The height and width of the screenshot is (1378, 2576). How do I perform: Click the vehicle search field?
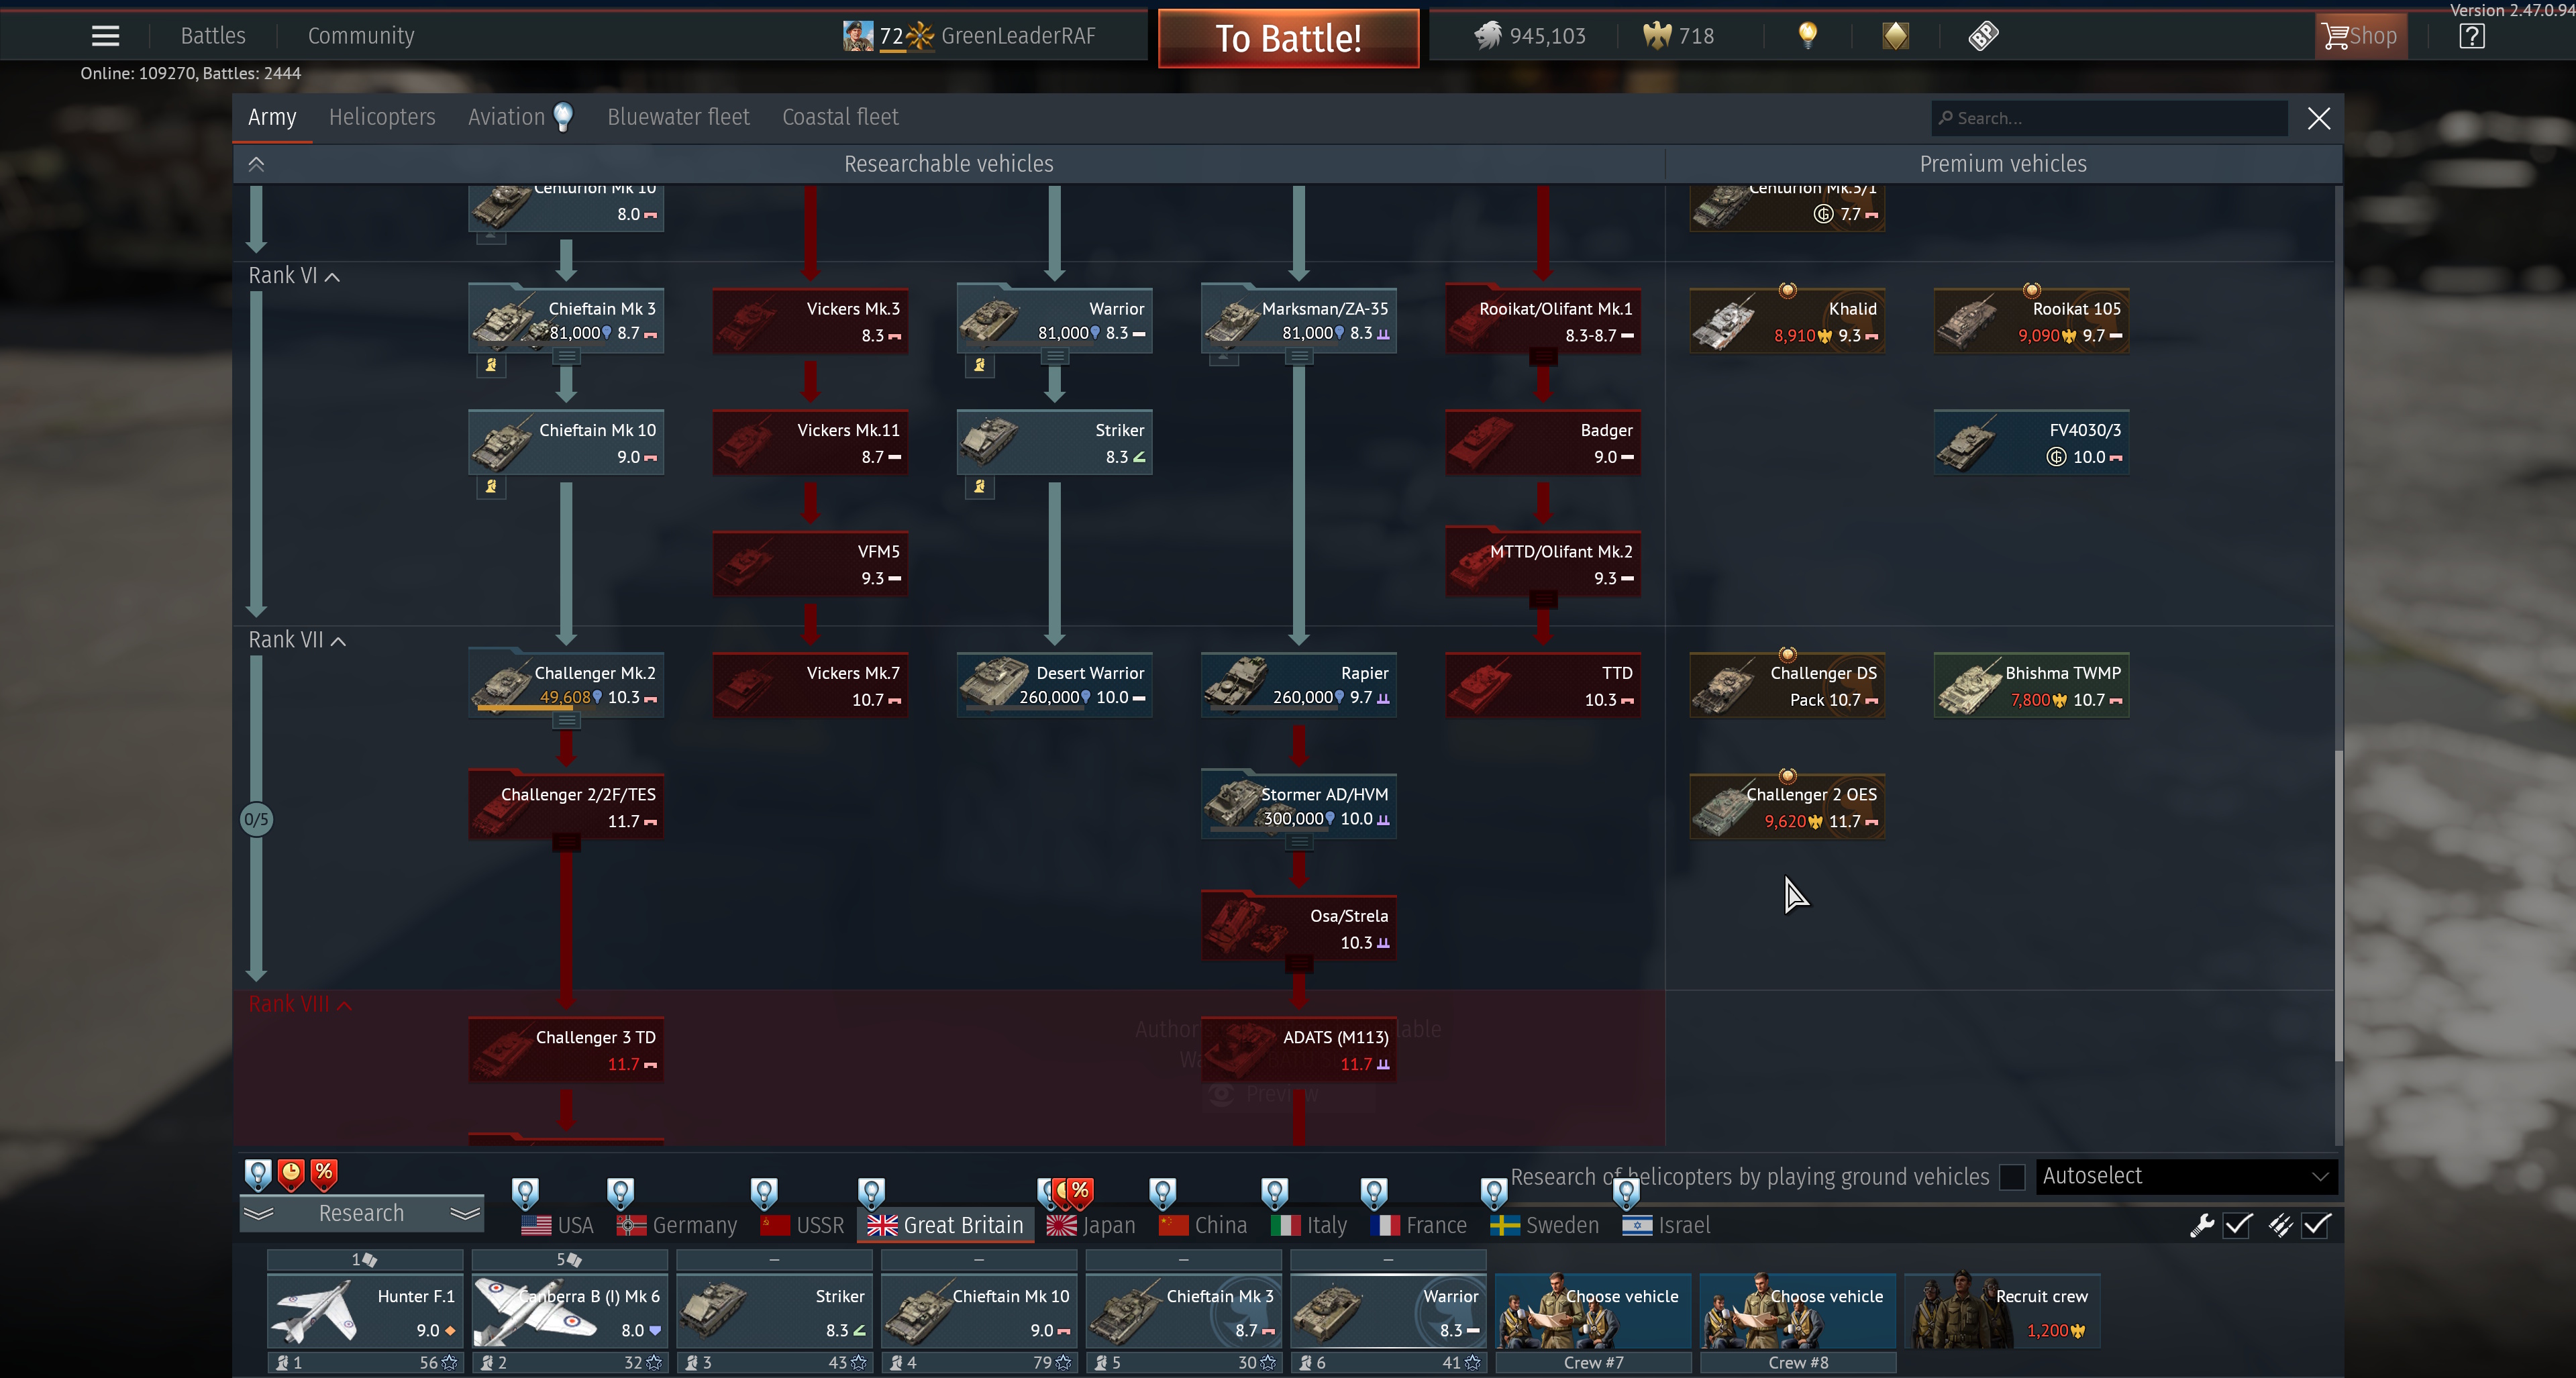[x=2109, y=118]
